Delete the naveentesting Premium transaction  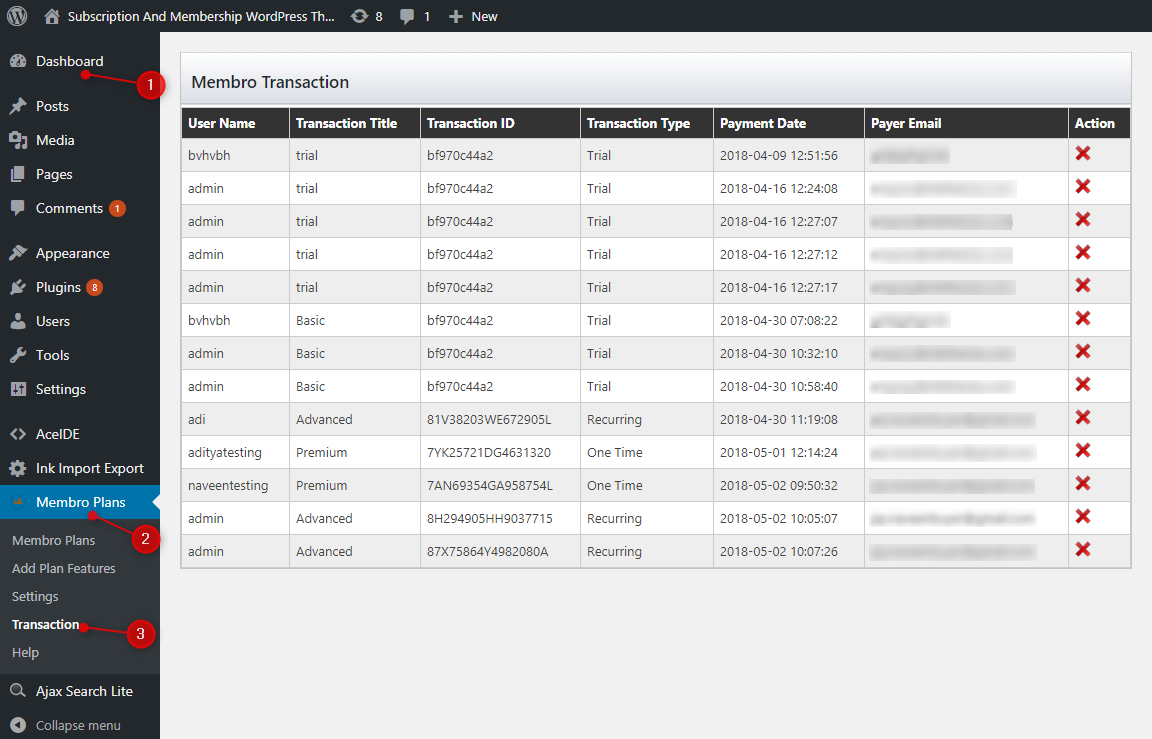click(1083, 483)
